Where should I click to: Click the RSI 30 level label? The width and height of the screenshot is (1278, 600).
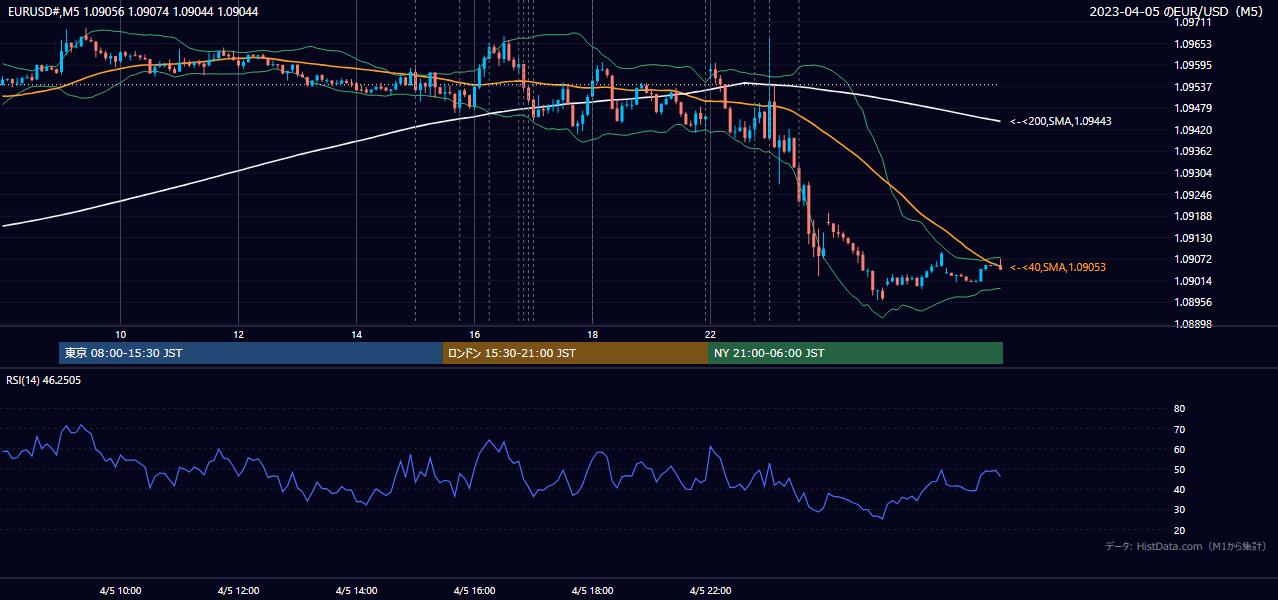coord(1179,509)
